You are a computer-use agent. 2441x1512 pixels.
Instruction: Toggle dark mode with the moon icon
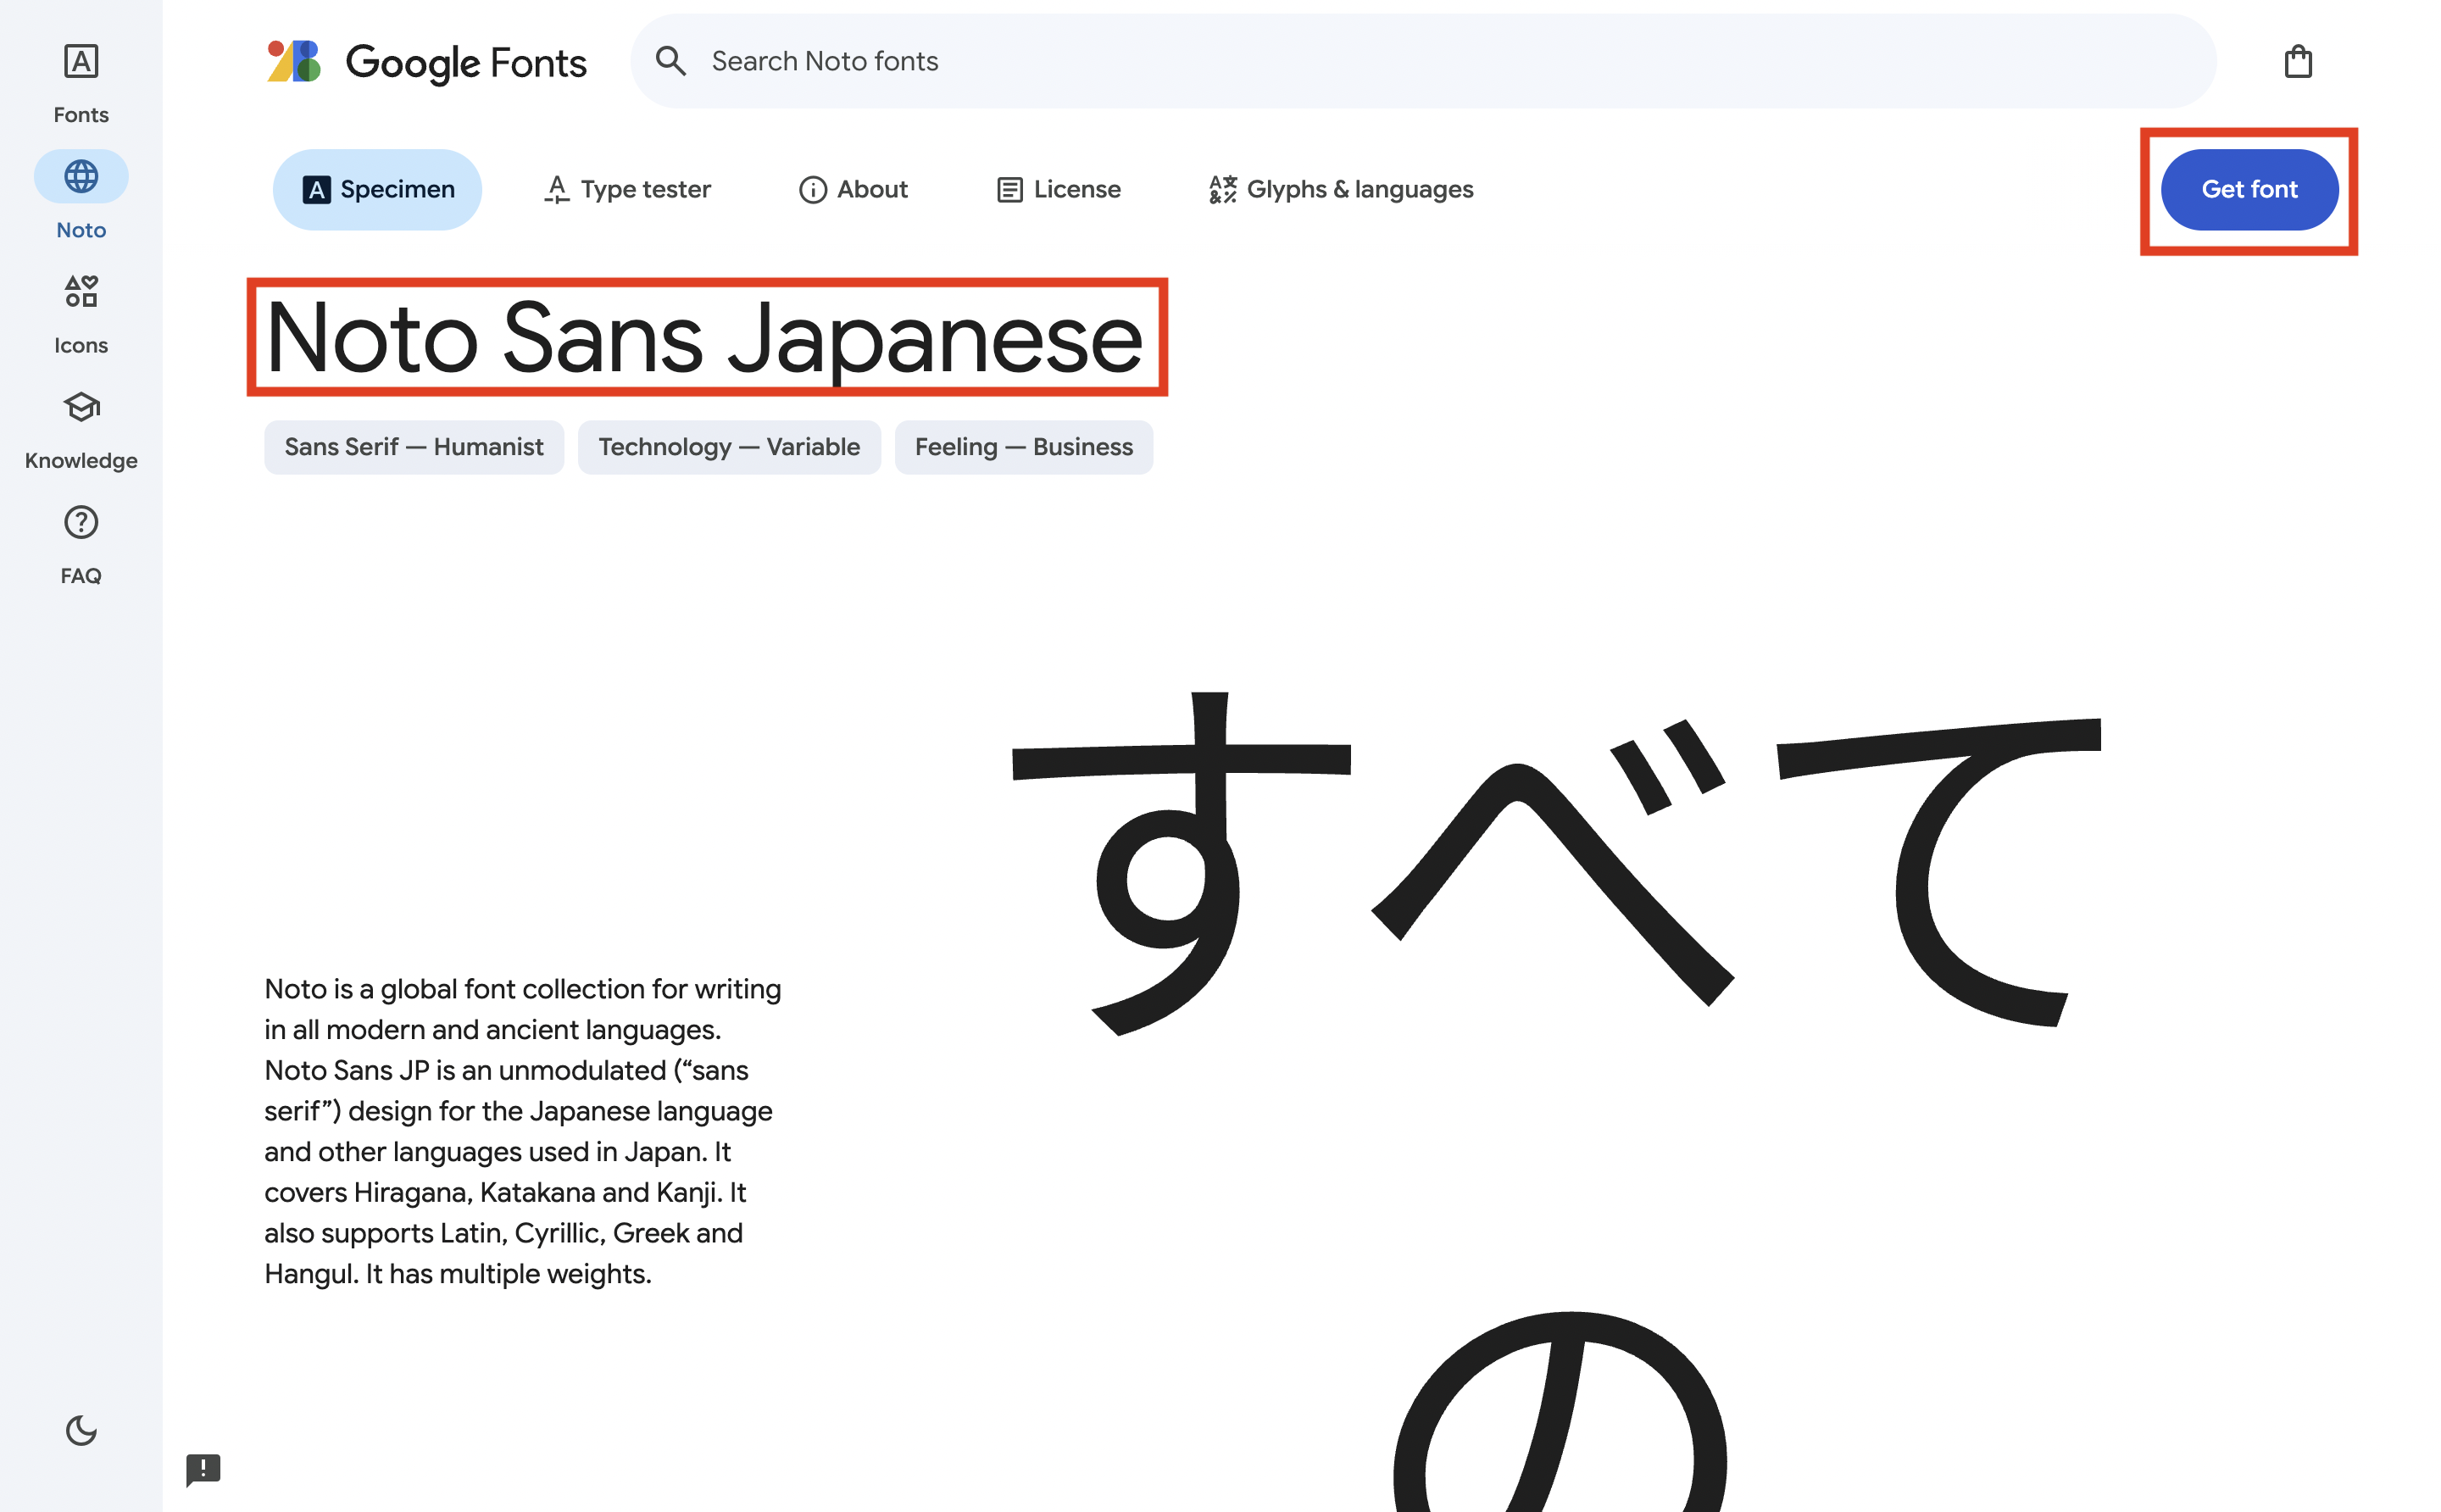tap(81, 1431)
